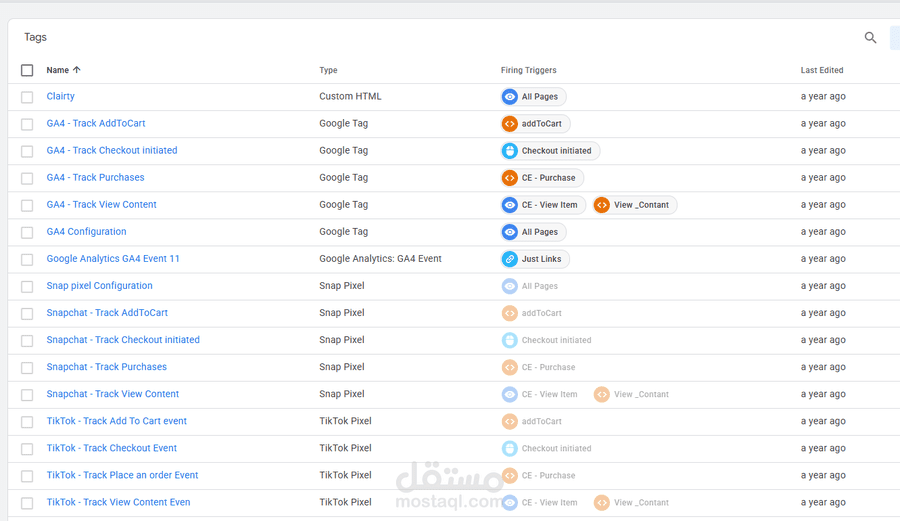This screenshot has width=900, height=521.
Task: Click addToCart icon in TikTok Add To Cart row
Action: click(510, 421)
